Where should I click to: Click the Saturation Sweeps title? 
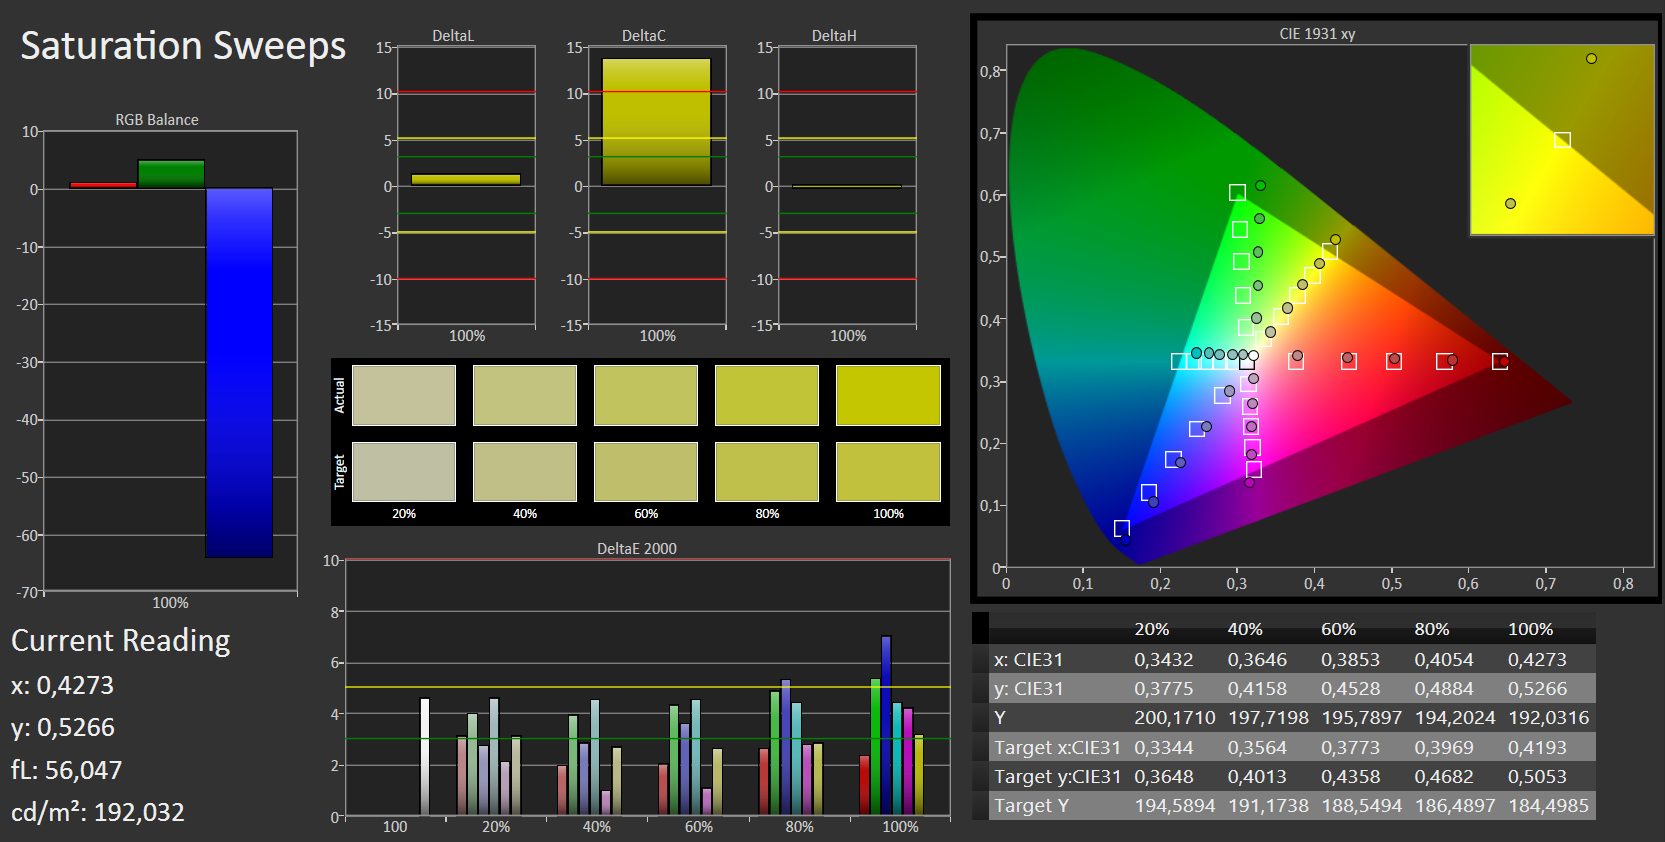coord(183,46)
